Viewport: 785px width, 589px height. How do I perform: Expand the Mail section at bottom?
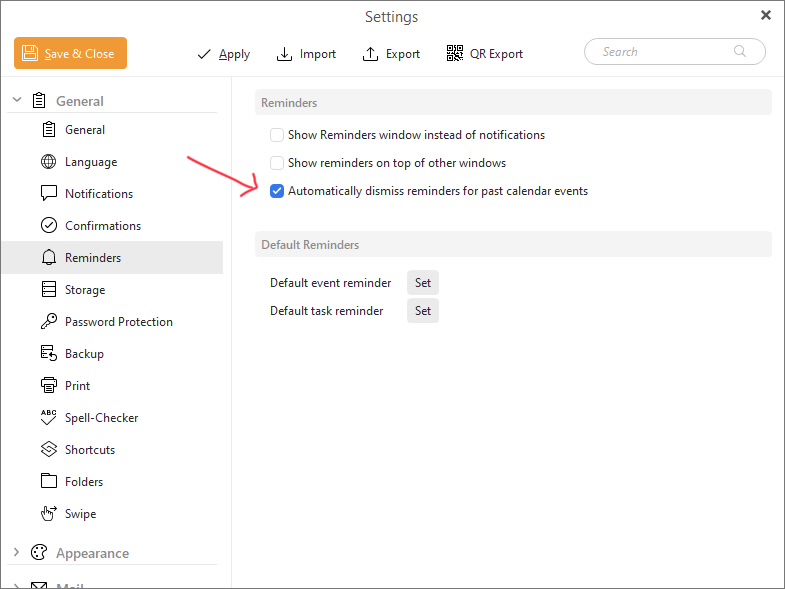[16, 583]
